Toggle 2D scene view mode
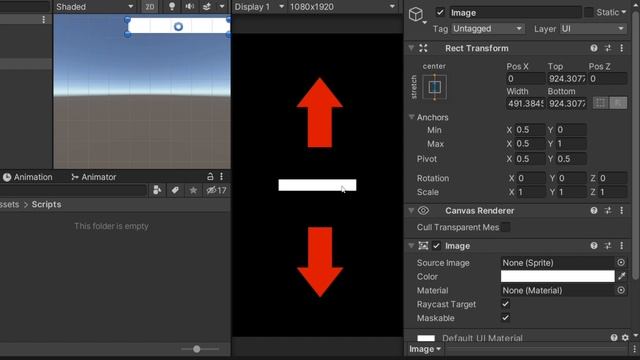Screen dimensions: 640x360 pyautogui.click(x=149, y=7)
